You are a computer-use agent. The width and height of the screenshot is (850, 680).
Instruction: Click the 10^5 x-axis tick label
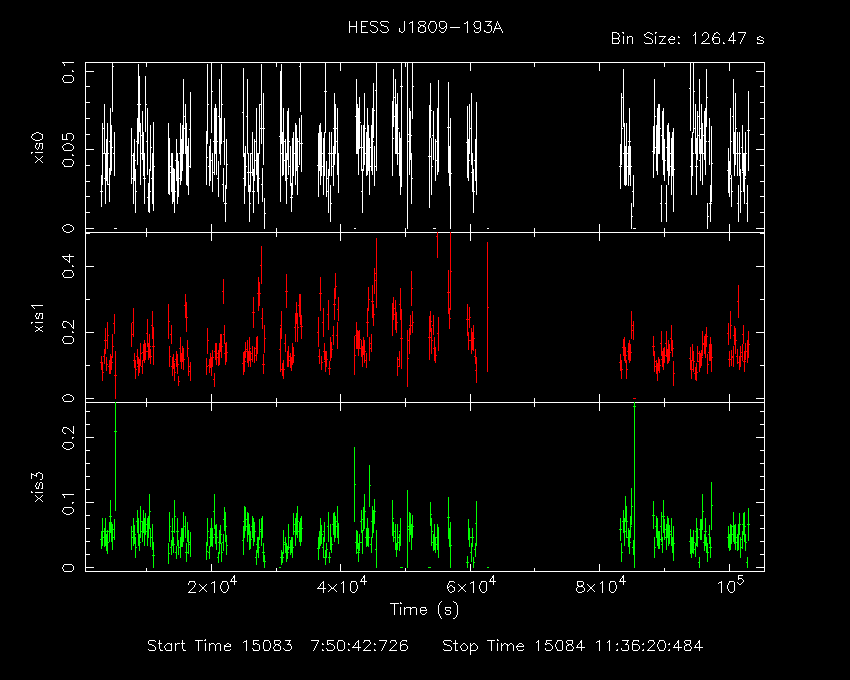(730, 586)
